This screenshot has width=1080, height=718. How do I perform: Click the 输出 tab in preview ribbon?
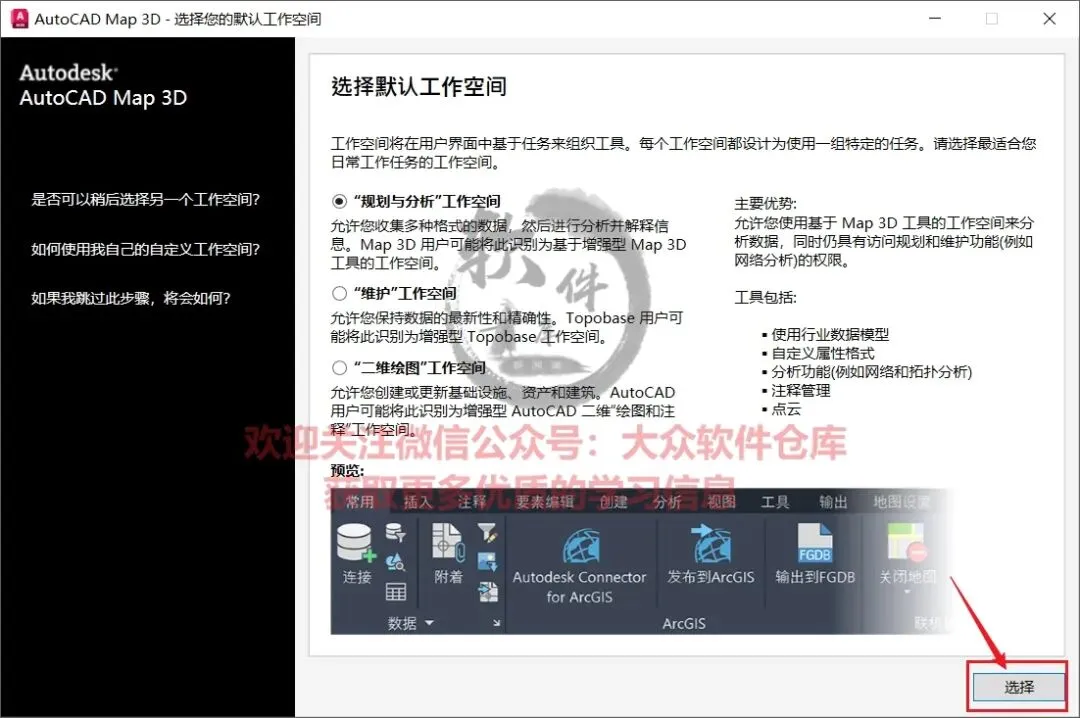833,502
